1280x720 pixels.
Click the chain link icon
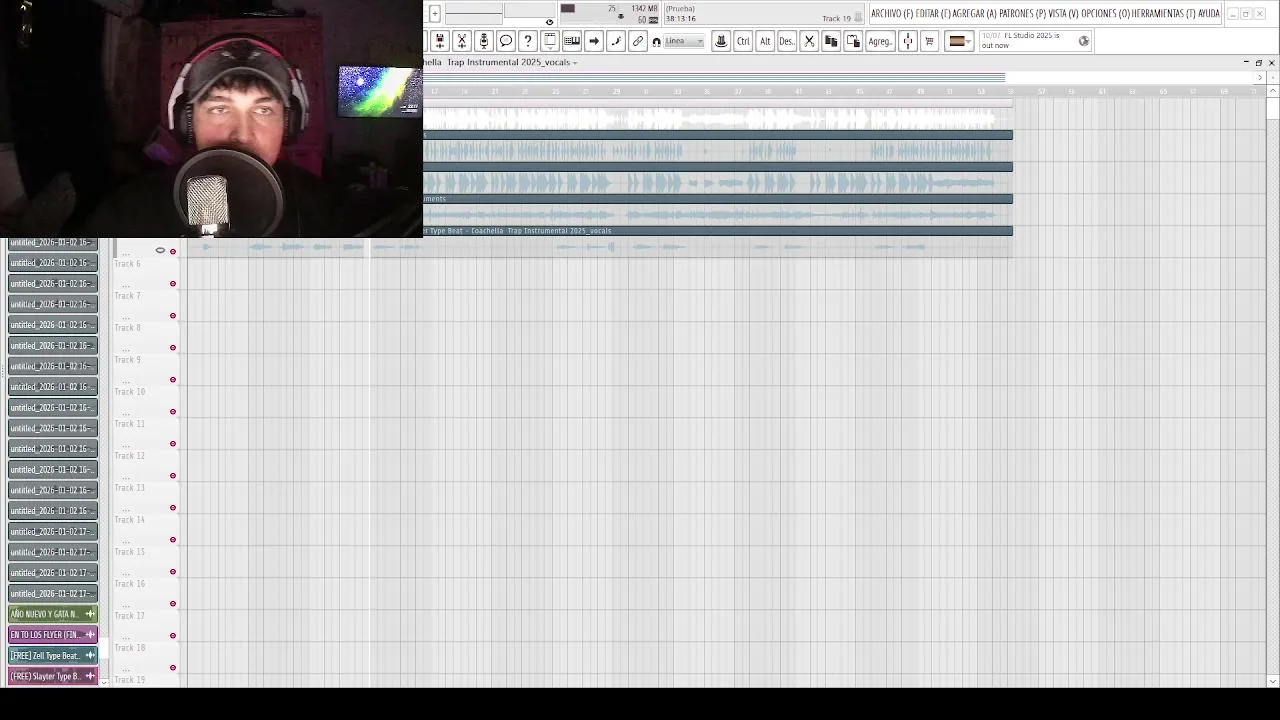[x=637, y=41]
